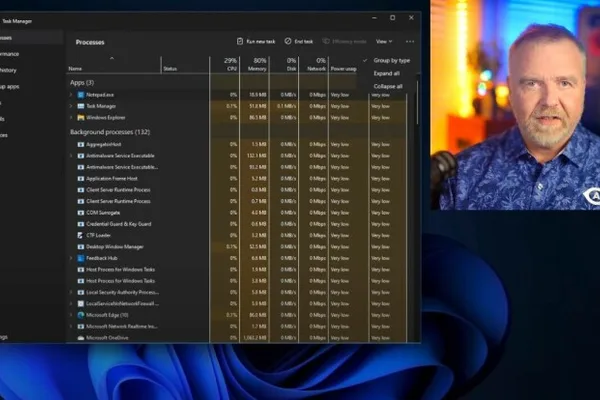Screen dimensions: 600x400
Task: Click the Microsoft Edge process icon
Action: 81,315
